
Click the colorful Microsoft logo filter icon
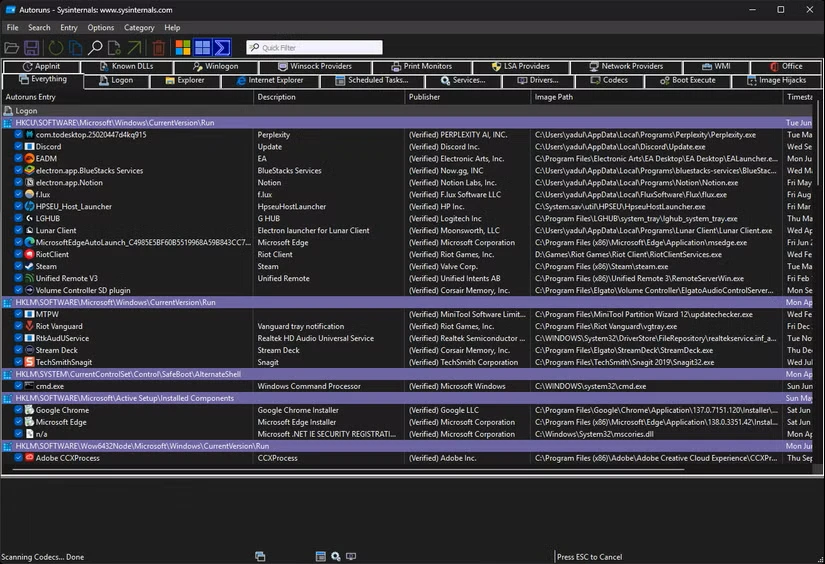(183, 48)
